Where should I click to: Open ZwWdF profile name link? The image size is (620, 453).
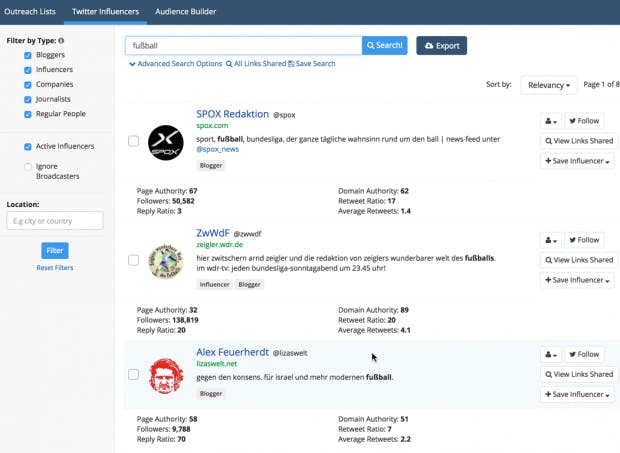213,233
